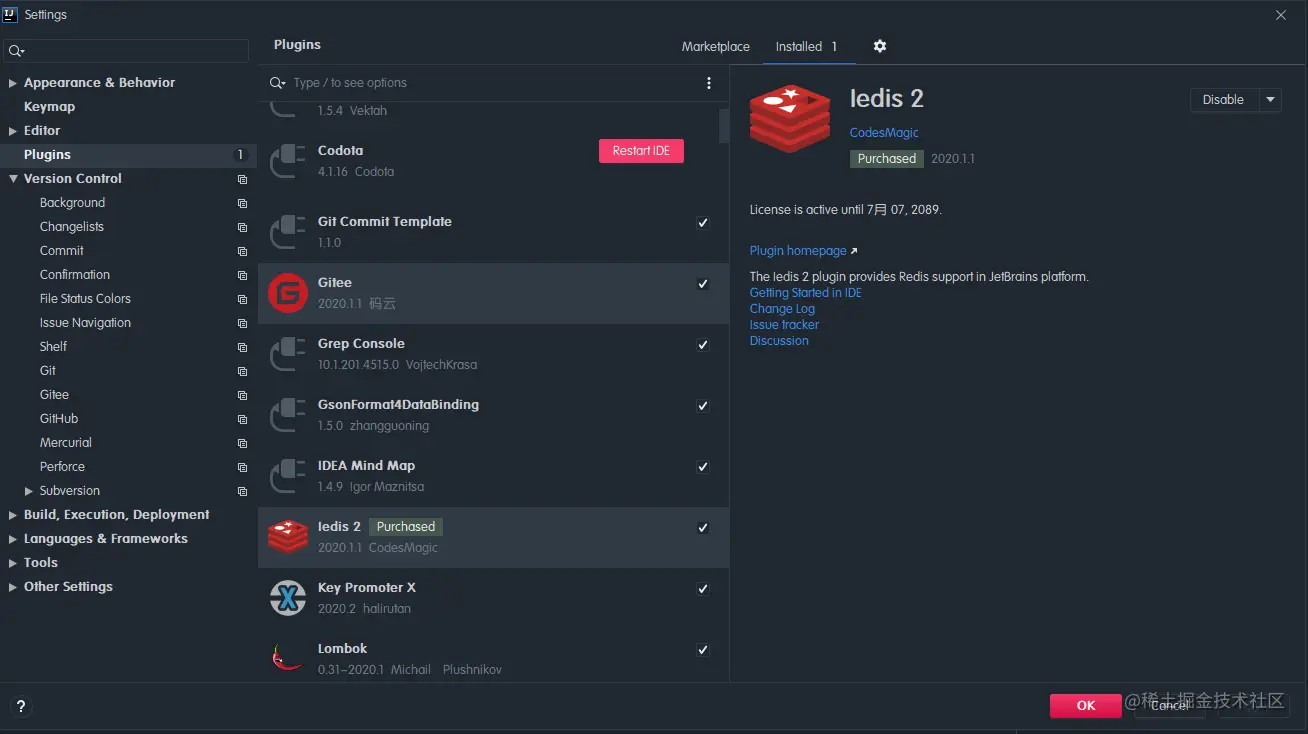Click the Grep Console plug icon
Viewport: 1308px width, 734px height.
click(x=288, y=354)
